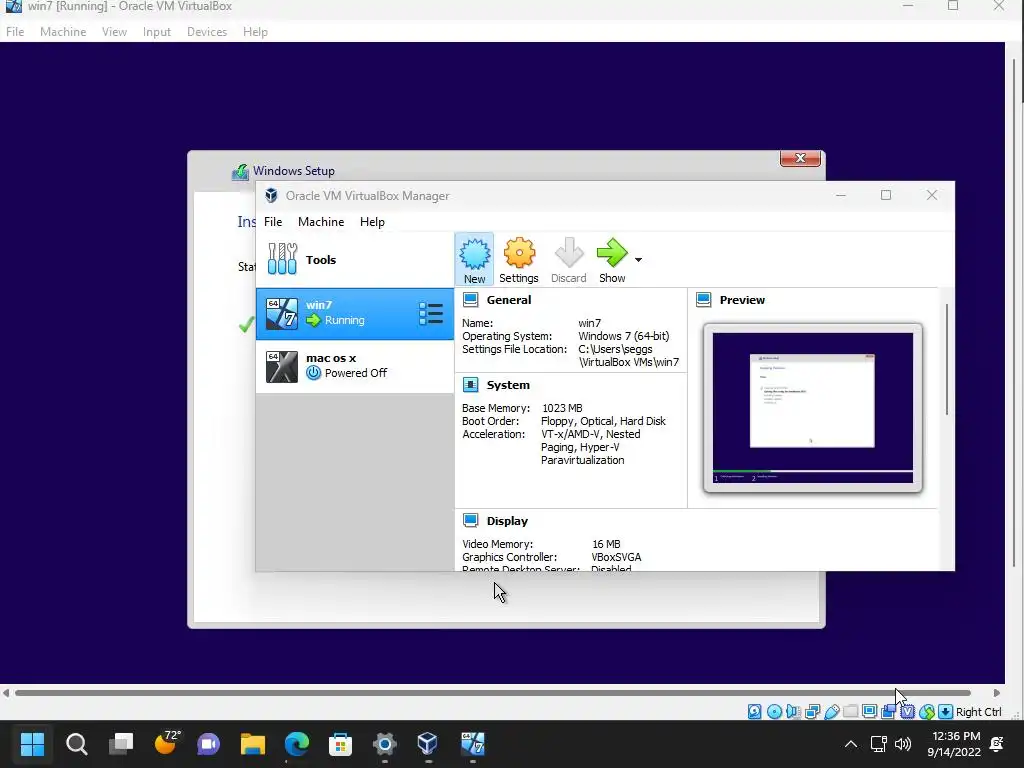
Task: Select the mac os x Powered Off machine
Action: point(355,366)
